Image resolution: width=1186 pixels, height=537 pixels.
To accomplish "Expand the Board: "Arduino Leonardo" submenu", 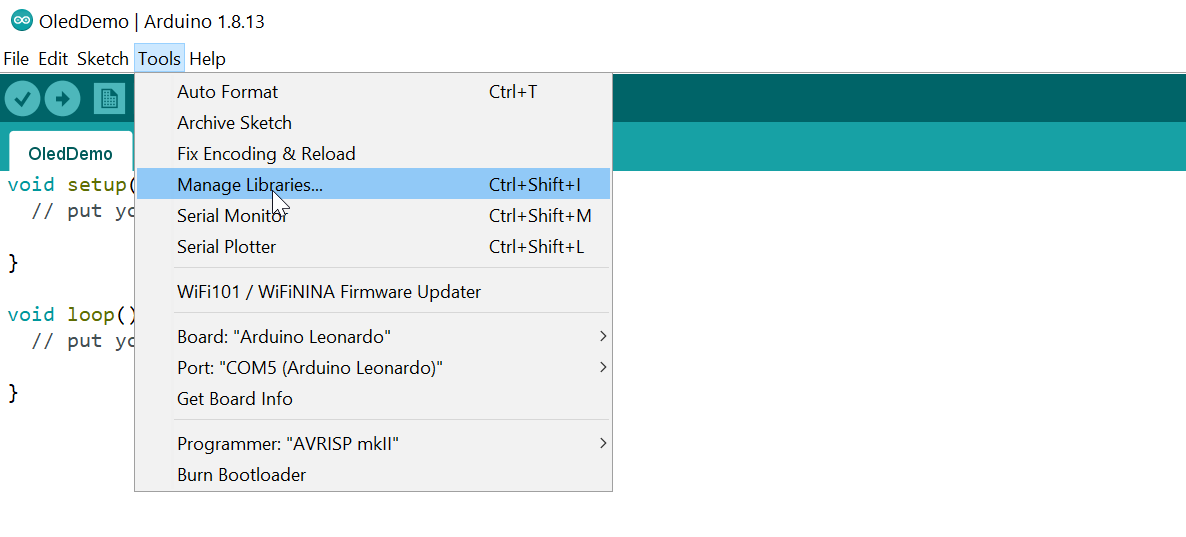I will [373, 336].
